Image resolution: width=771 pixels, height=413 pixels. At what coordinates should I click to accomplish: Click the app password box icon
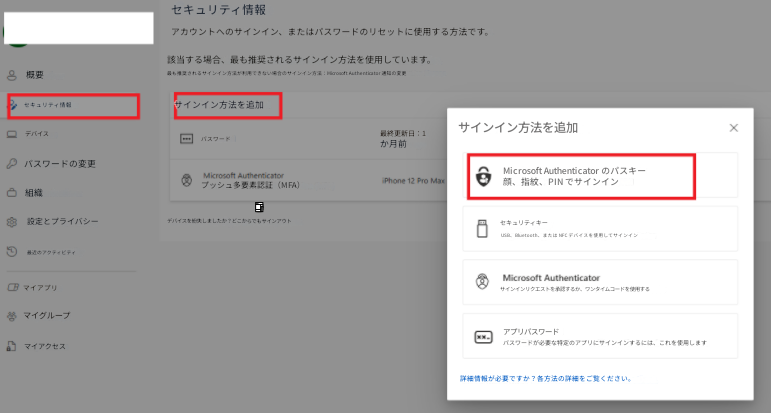click(483, 337)
